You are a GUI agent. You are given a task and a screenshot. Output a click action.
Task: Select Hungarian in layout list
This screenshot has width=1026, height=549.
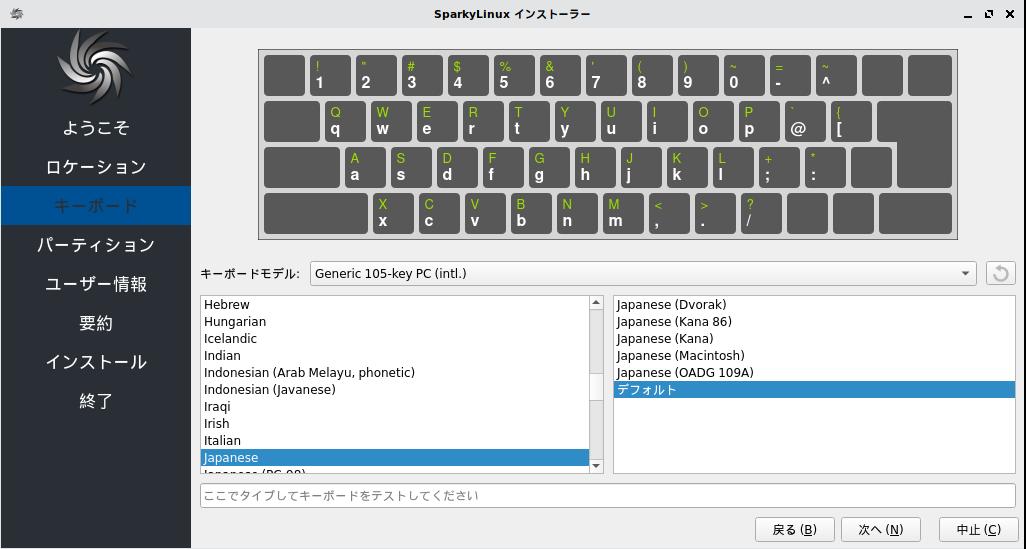[x=395, y=321]
